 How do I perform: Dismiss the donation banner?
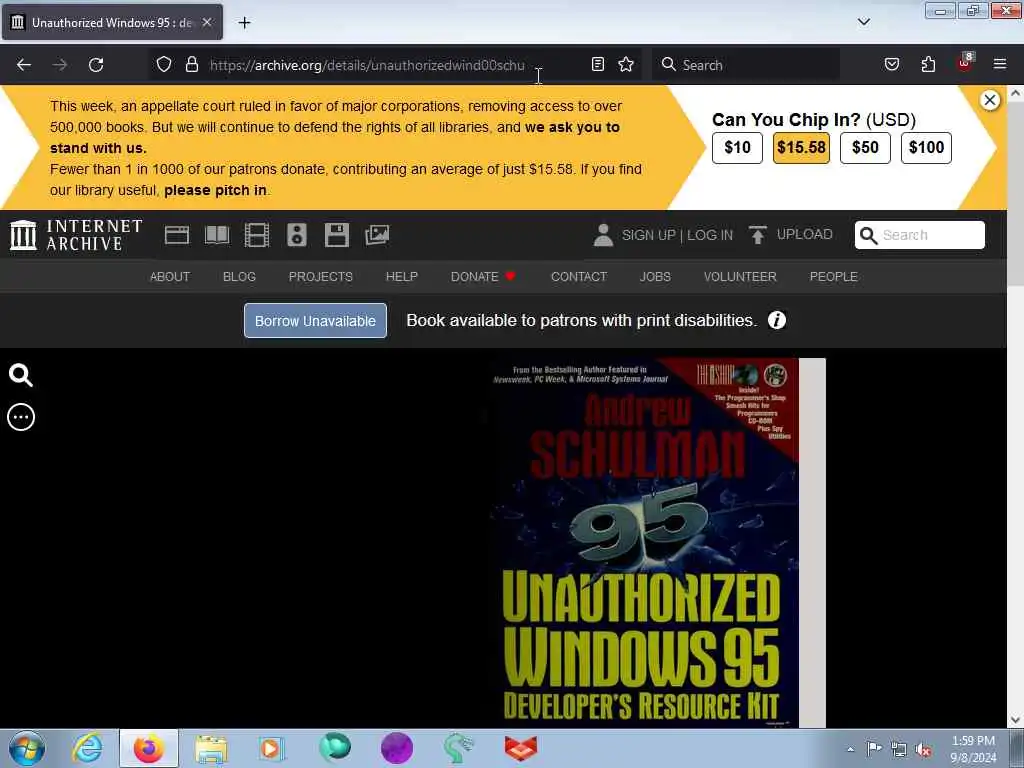click(x=990, y=100)
